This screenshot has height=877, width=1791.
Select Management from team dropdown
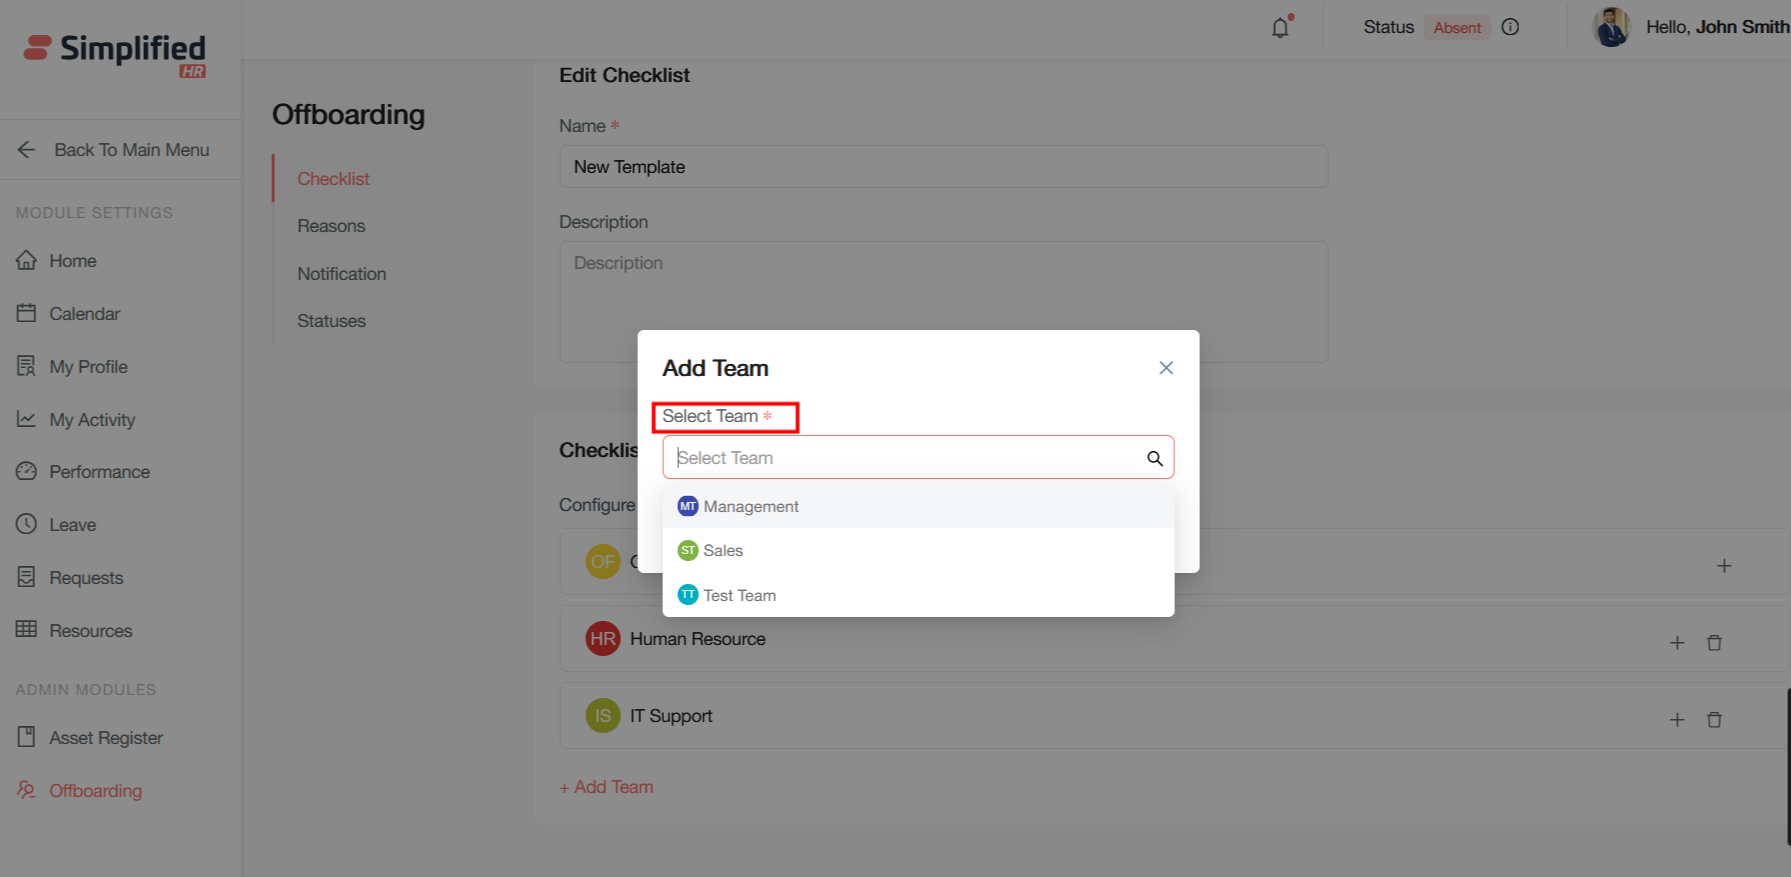click(x=750, y=507)
